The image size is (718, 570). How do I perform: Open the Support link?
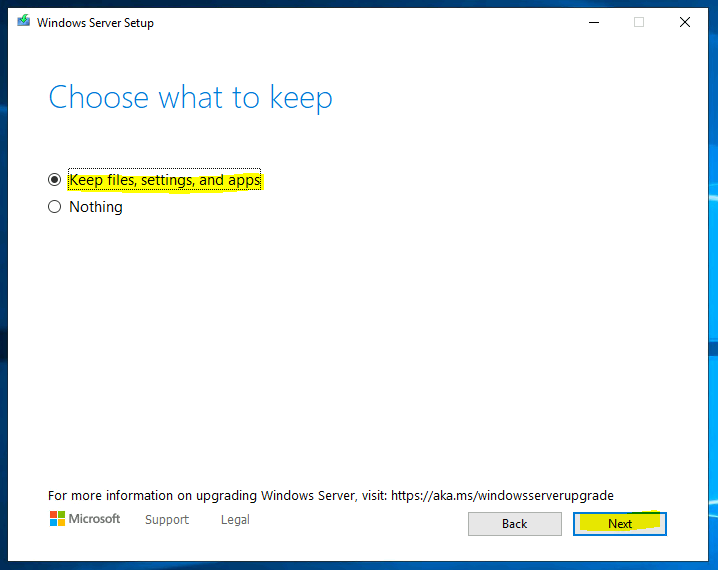pyautogui.click(x=167, y=520)
